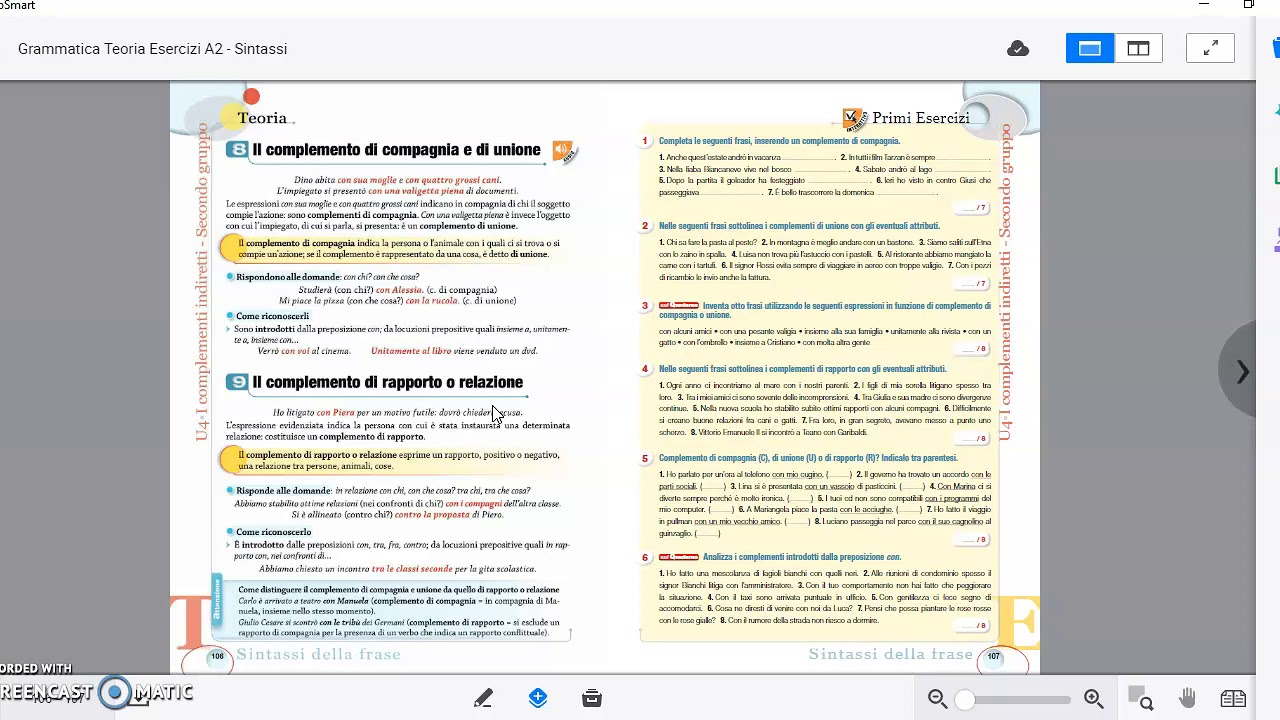Click the zoom level slider handle
Image resolution: width=1280 pixels, height=720 pixels.
tap(964, 699)
